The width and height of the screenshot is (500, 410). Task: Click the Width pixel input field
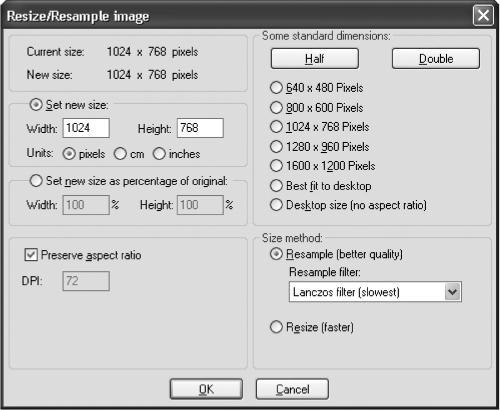point(86,128)
